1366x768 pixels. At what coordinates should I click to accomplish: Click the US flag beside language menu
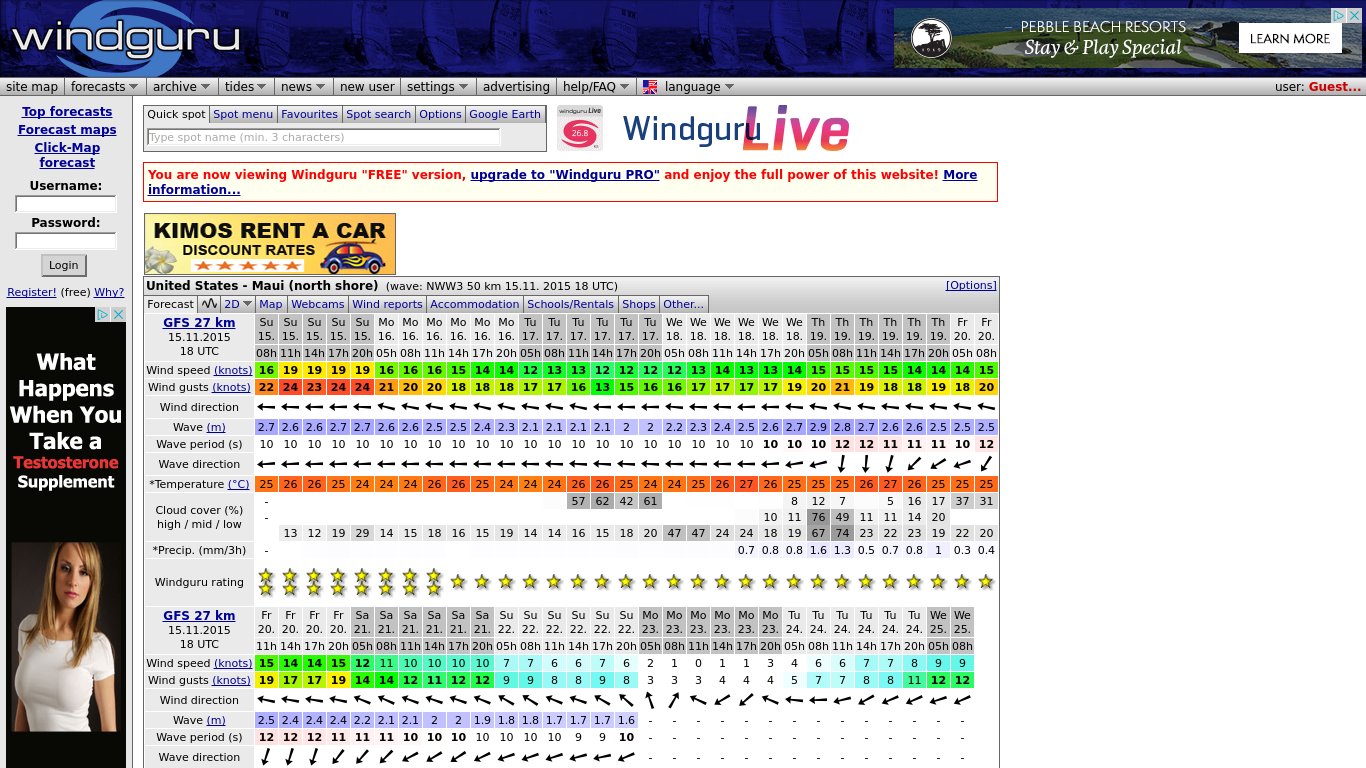[x=649, y=86]
